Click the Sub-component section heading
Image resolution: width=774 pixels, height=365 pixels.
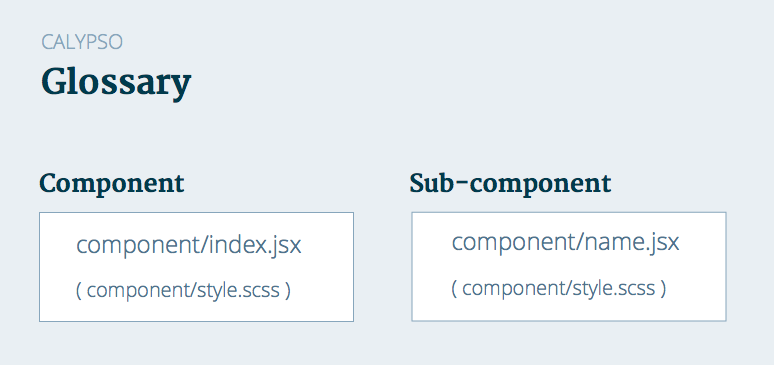tap(510, 183)
